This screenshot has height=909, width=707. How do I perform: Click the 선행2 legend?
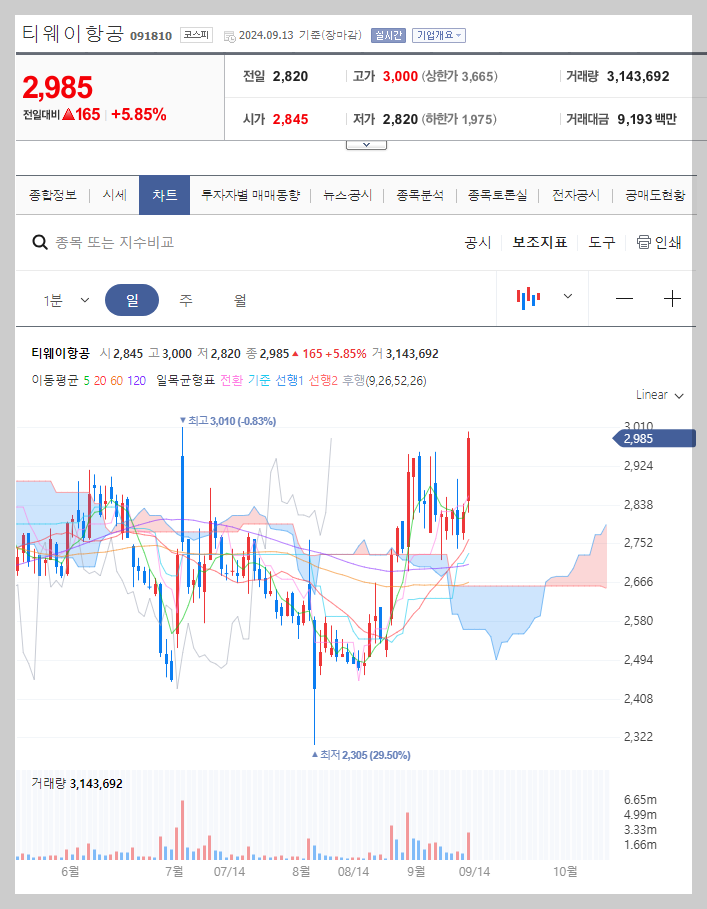click(323, 380)
